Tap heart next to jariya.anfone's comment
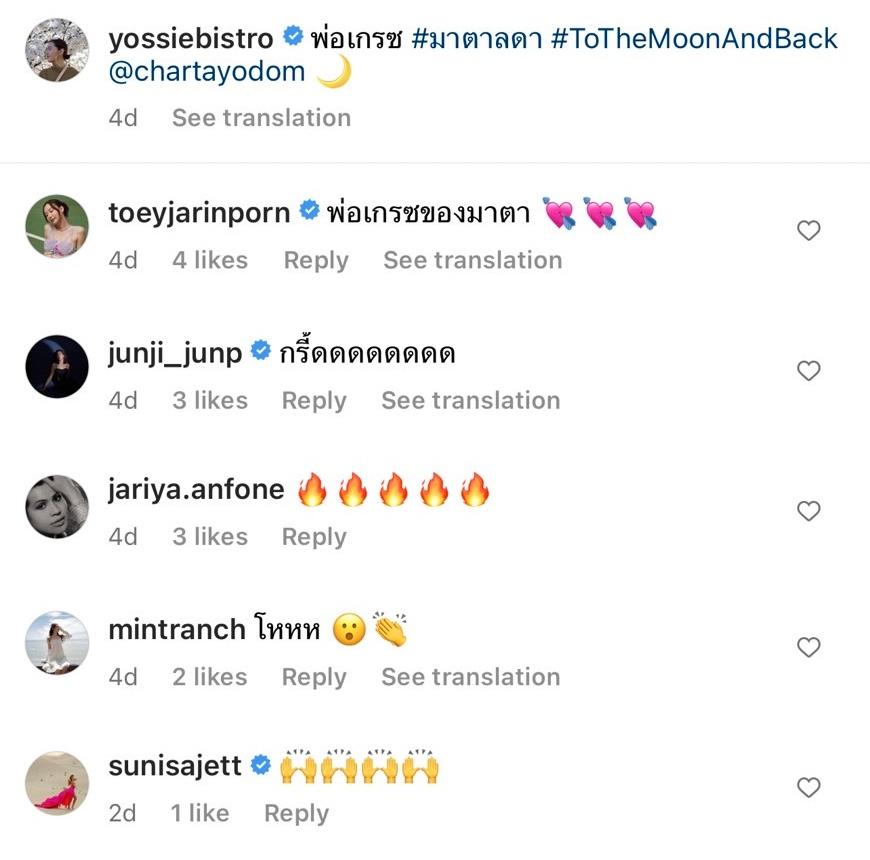The image size is (870, 860). pyautogui.click(x=808, y=511)
